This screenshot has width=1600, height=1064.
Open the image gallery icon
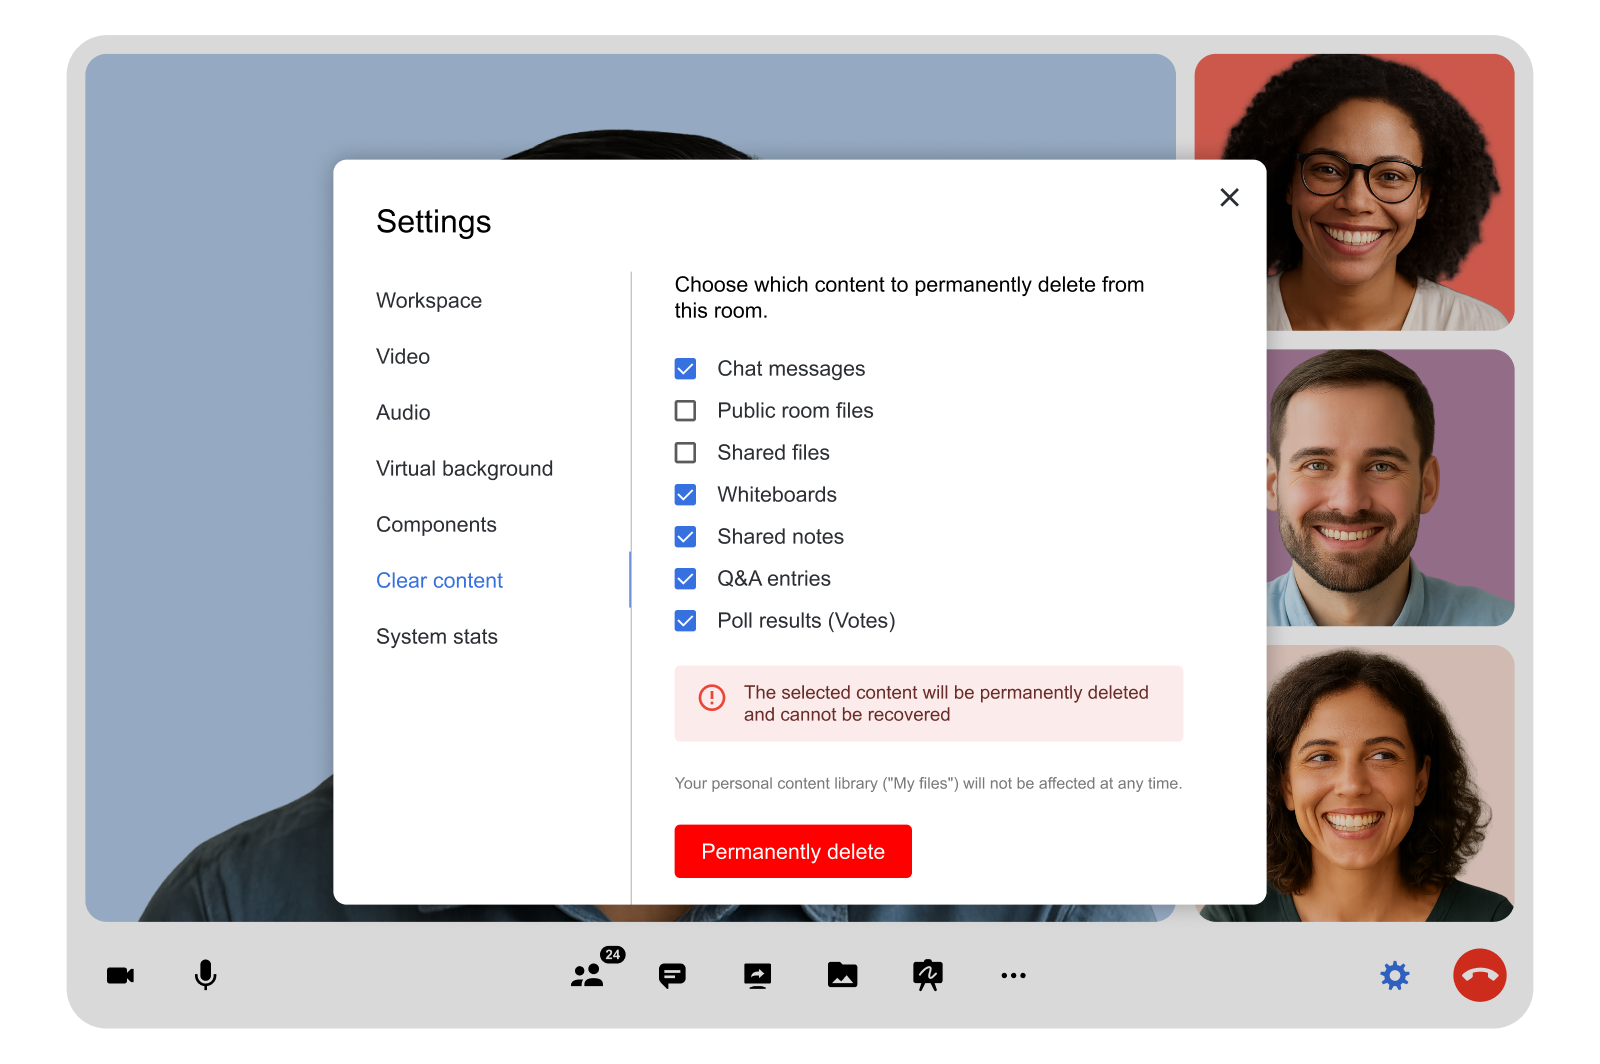pyautogui.click(x=843, y=975)
